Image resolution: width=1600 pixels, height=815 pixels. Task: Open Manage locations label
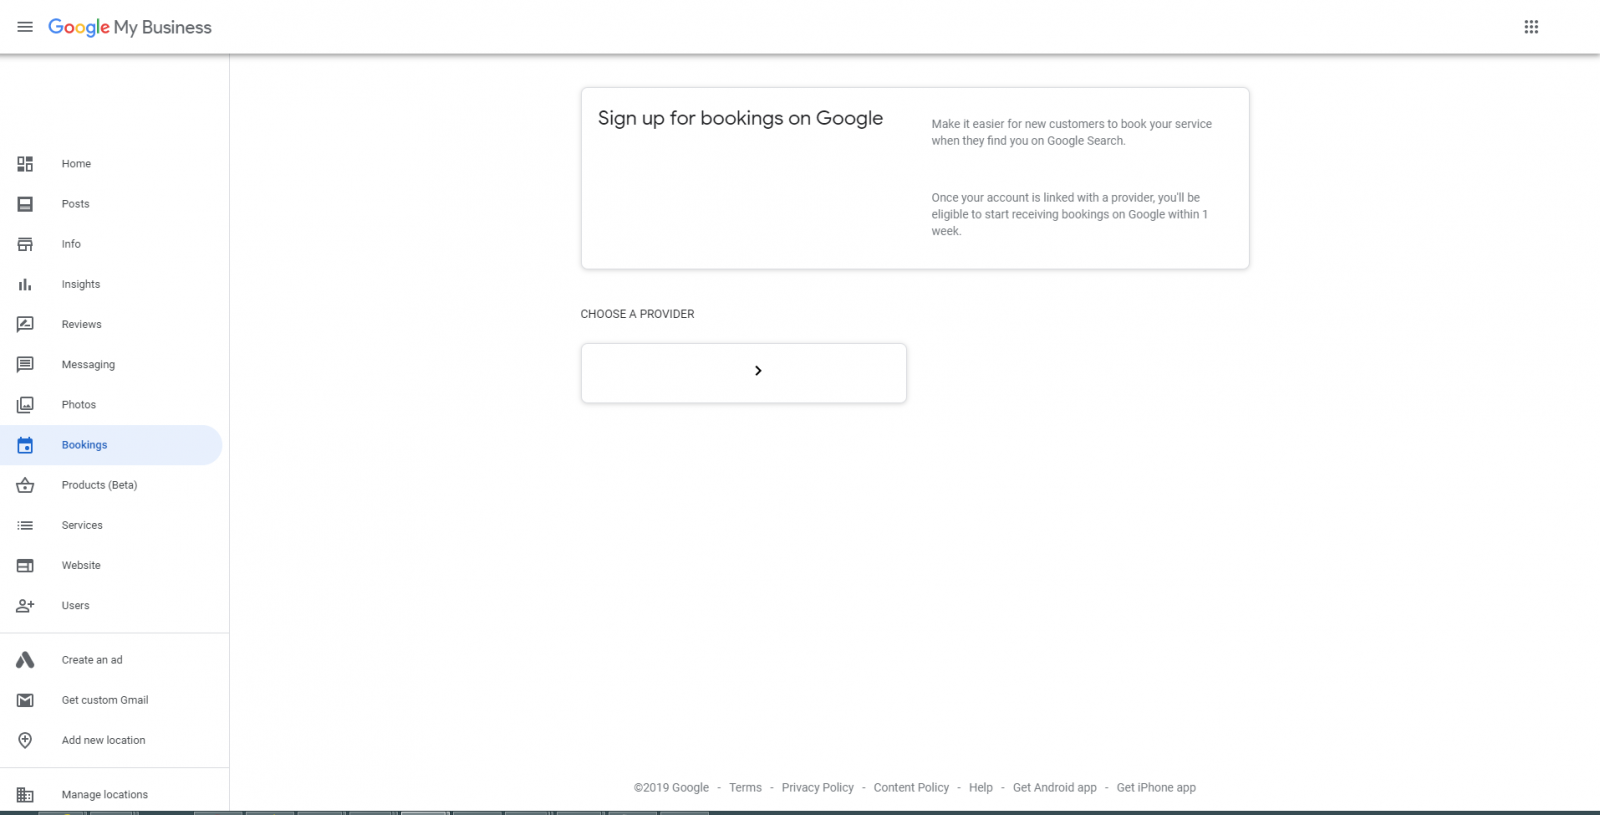104,795
